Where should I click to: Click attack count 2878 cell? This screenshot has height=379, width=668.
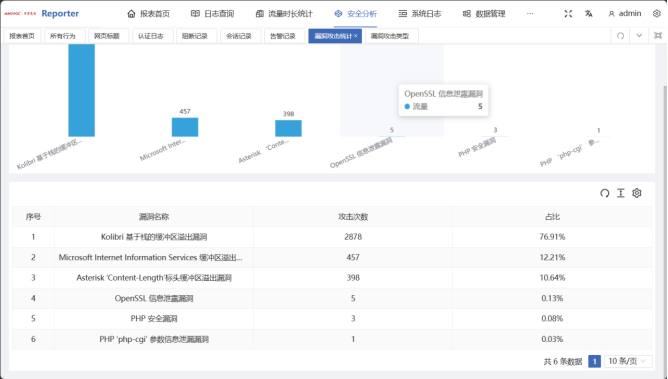pyautogui.click(x=353, y=237)
